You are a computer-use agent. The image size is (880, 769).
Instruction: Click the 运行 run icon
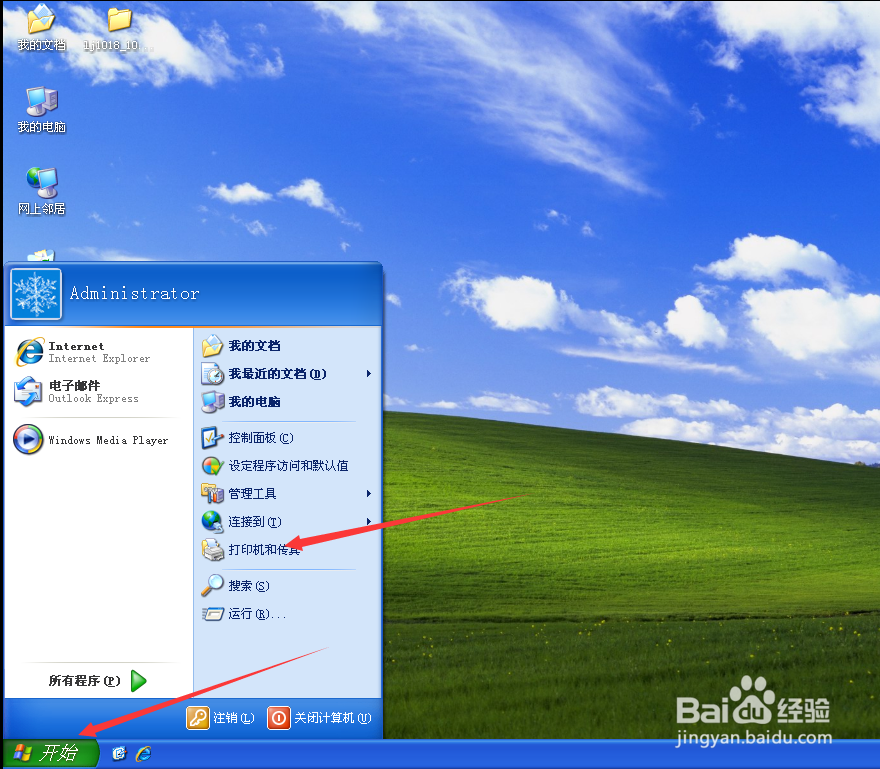click(213, 614)
